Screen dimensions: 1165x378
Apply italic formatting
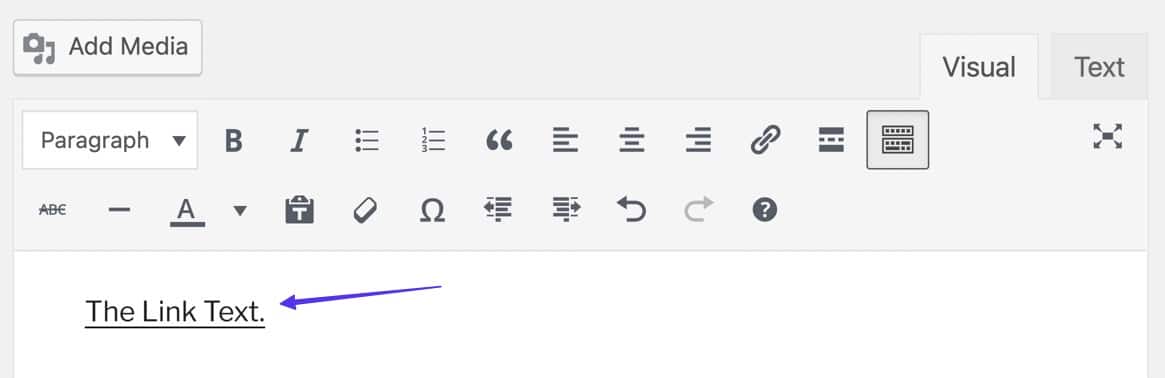(299, 140)
